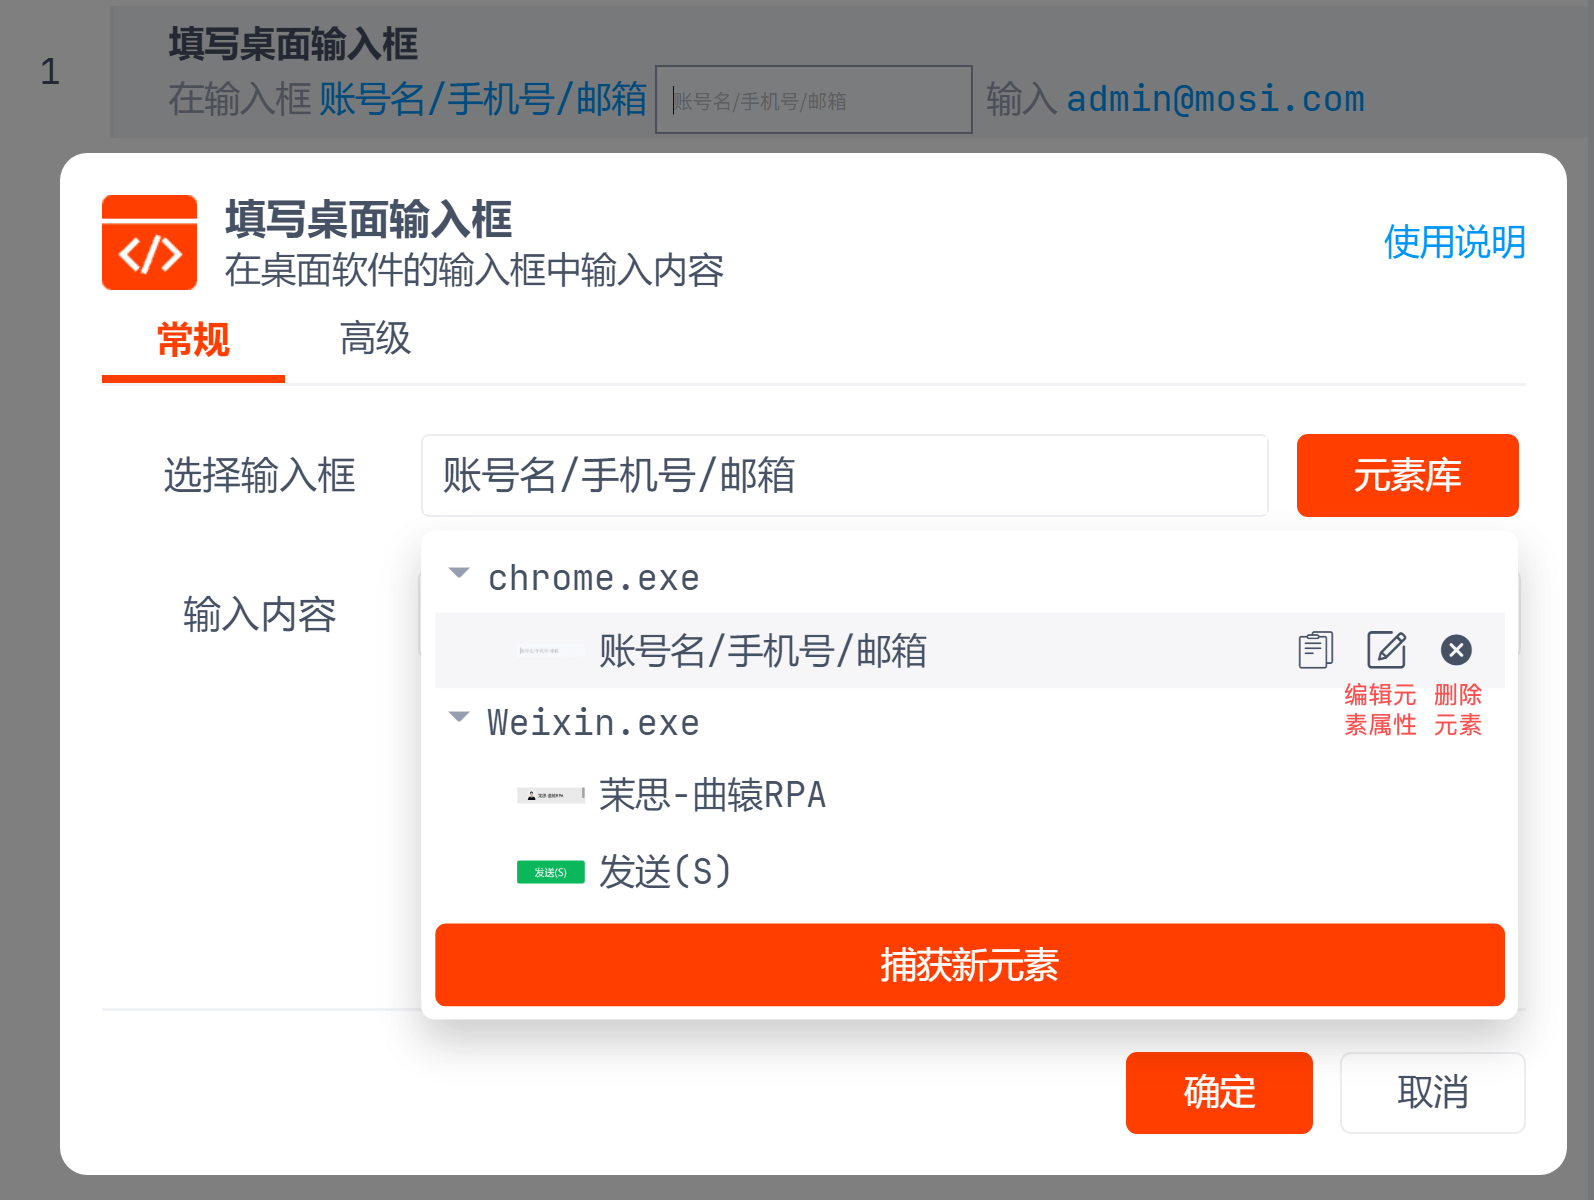Viewport: 1594px width, 1200px height.
Task: Choose the 发送(S) element
Action: 665,872
